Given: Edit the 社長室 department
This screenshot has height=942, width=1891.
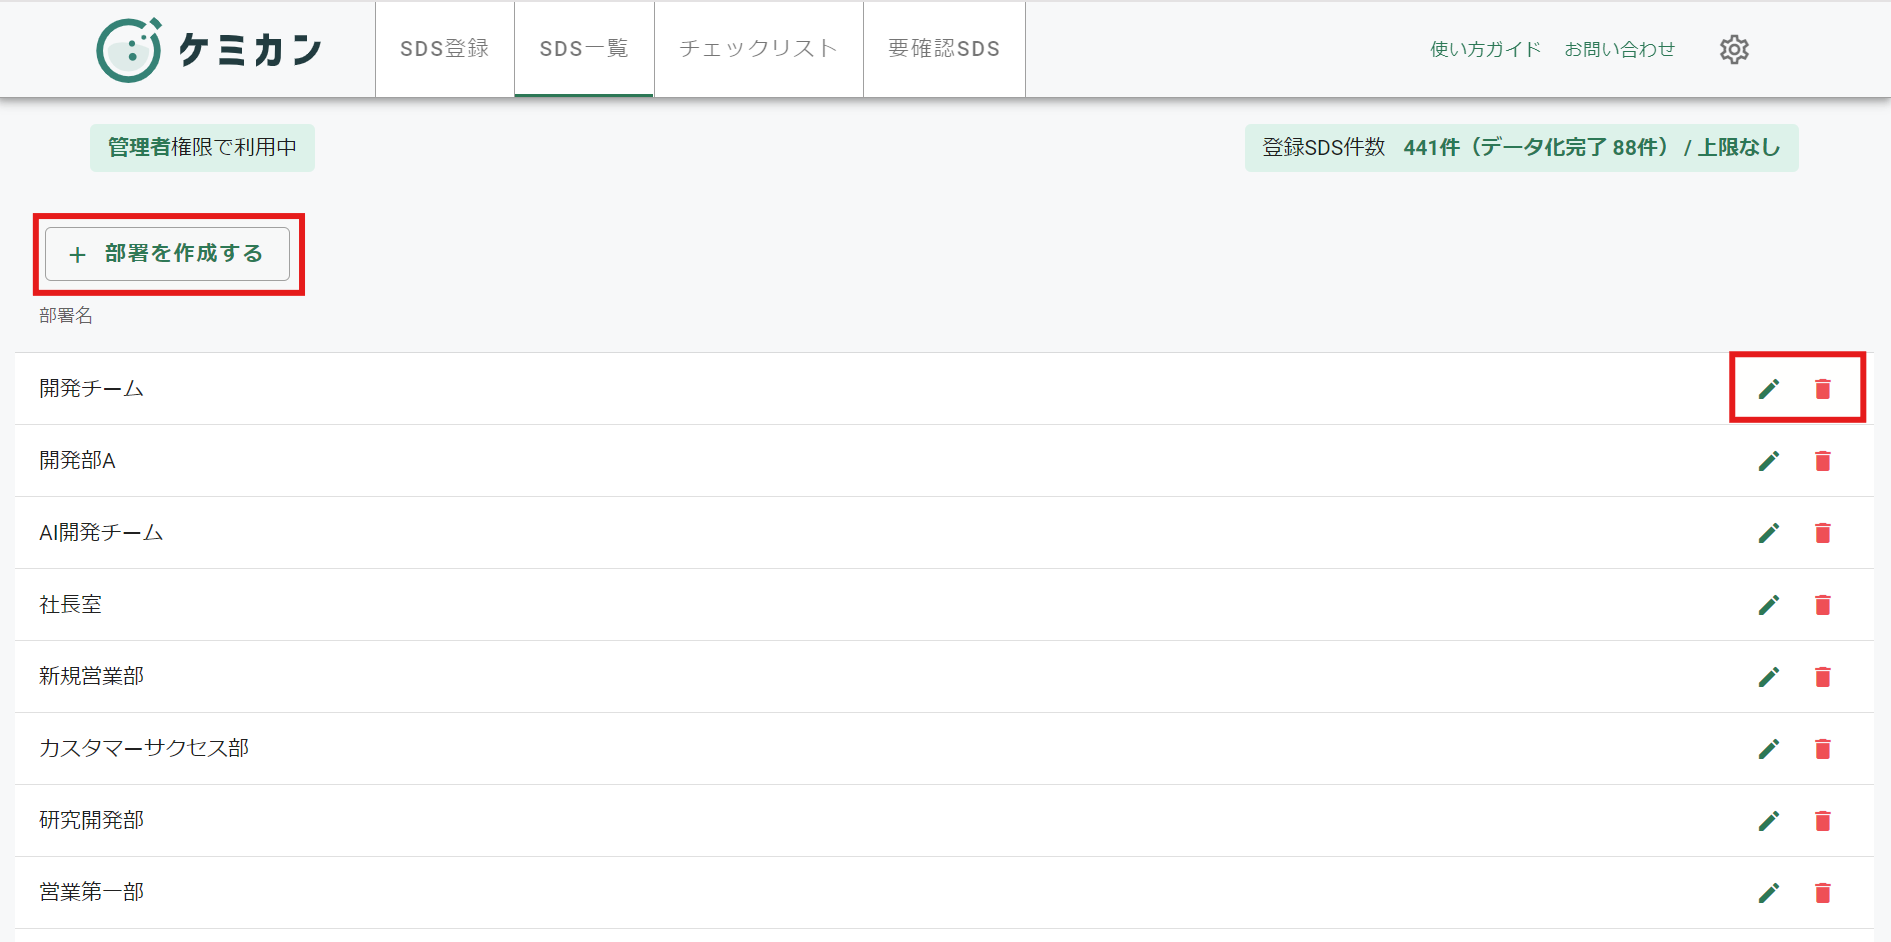Looking at the screenshot, I should click(1769, 605).
